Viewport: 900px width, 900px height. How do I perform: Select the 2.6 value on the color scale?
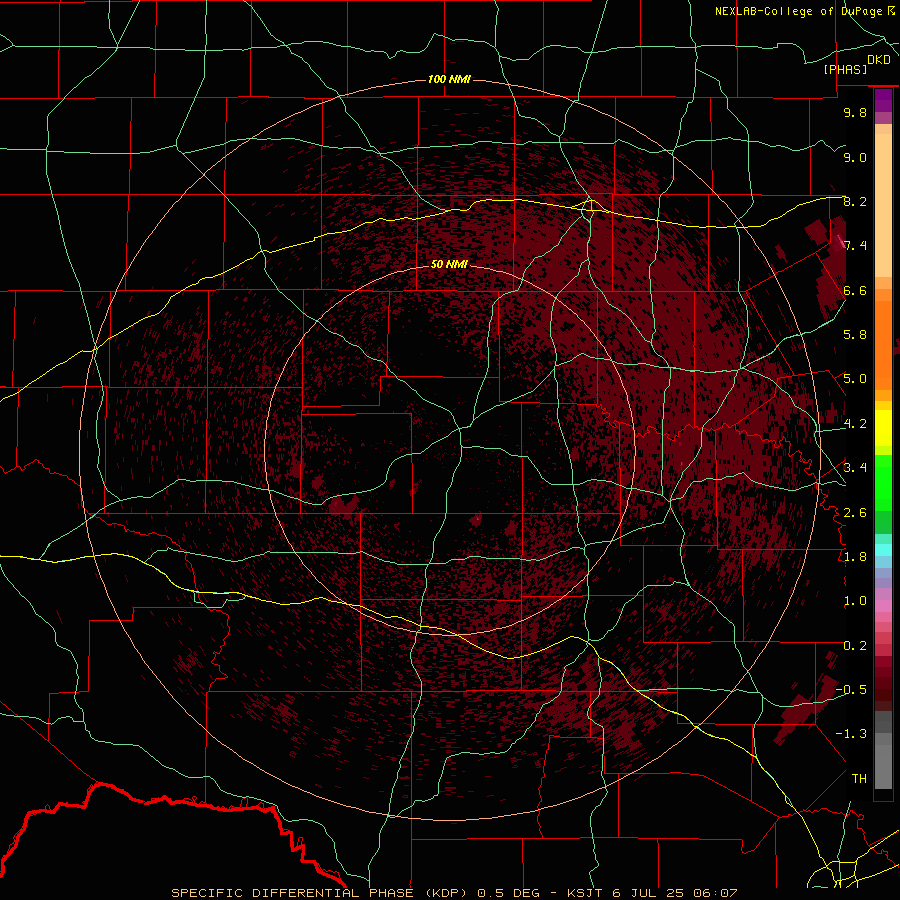click(855, 513)
